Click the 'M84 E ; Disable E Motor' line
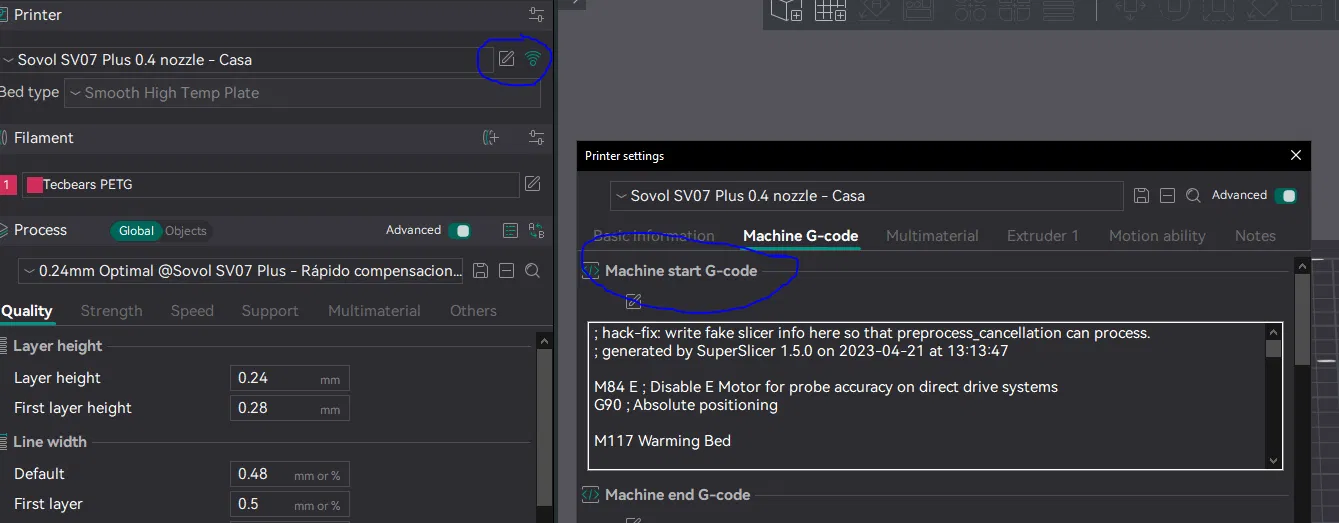This screenshot has width=1339, height=523. pyautogui.click(x=826, y=387)
